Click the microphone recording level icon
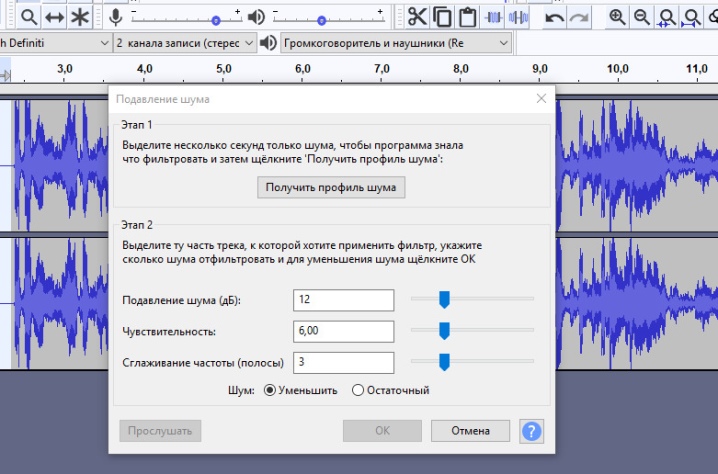This screenshot has width=718, height=474. pos(116,17)
